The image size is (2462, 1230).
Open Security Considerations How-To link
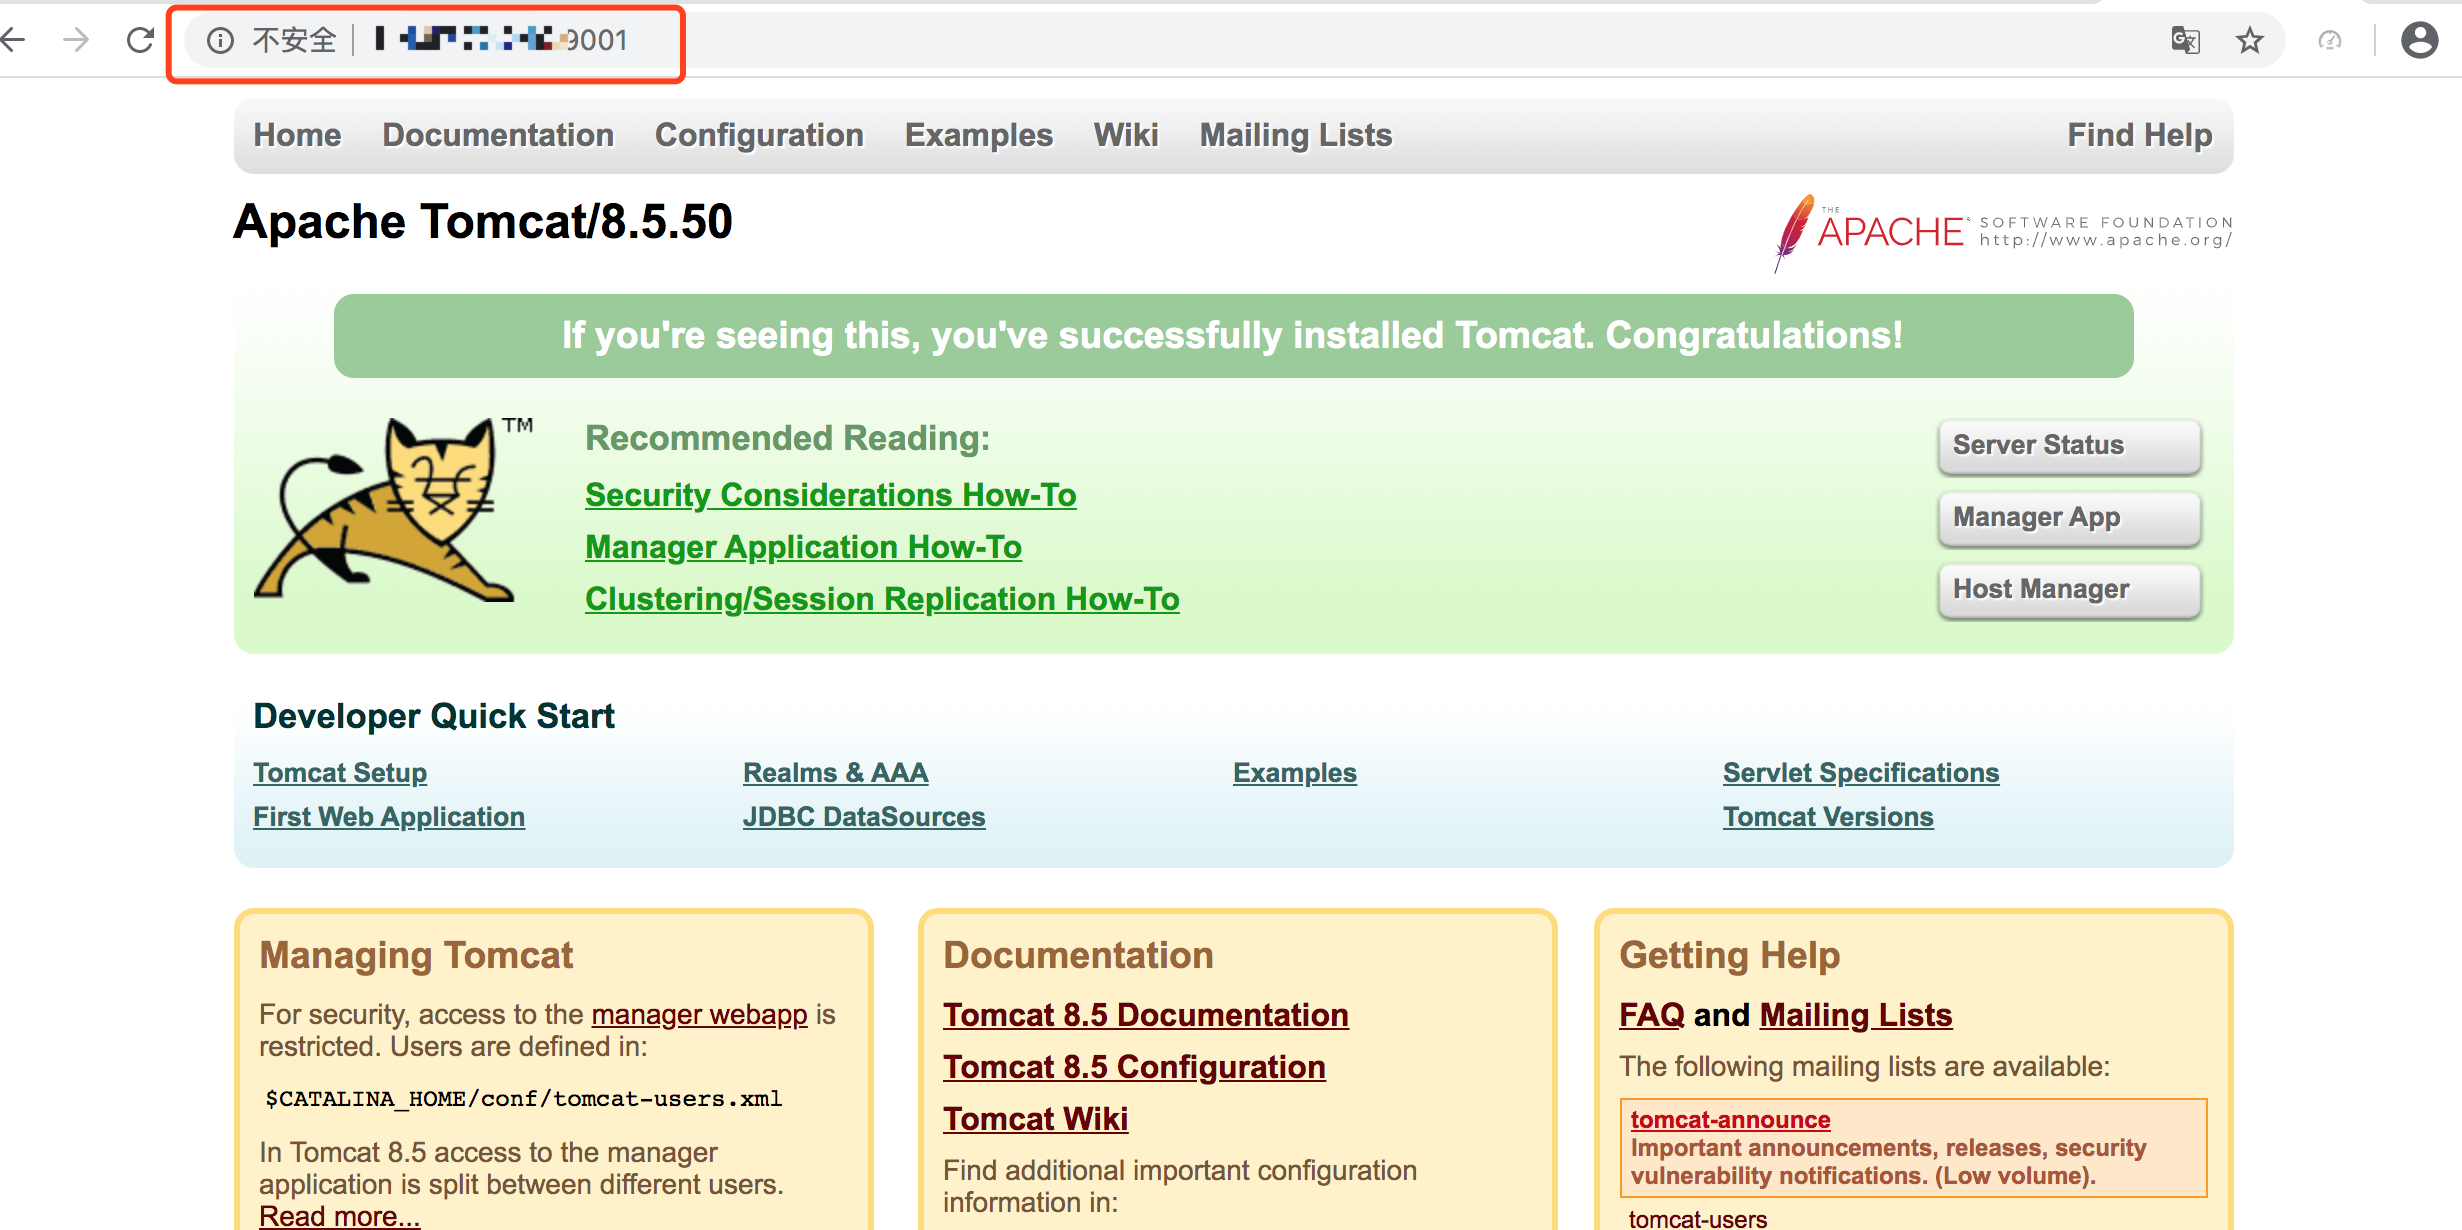click(x=830, y=495)
